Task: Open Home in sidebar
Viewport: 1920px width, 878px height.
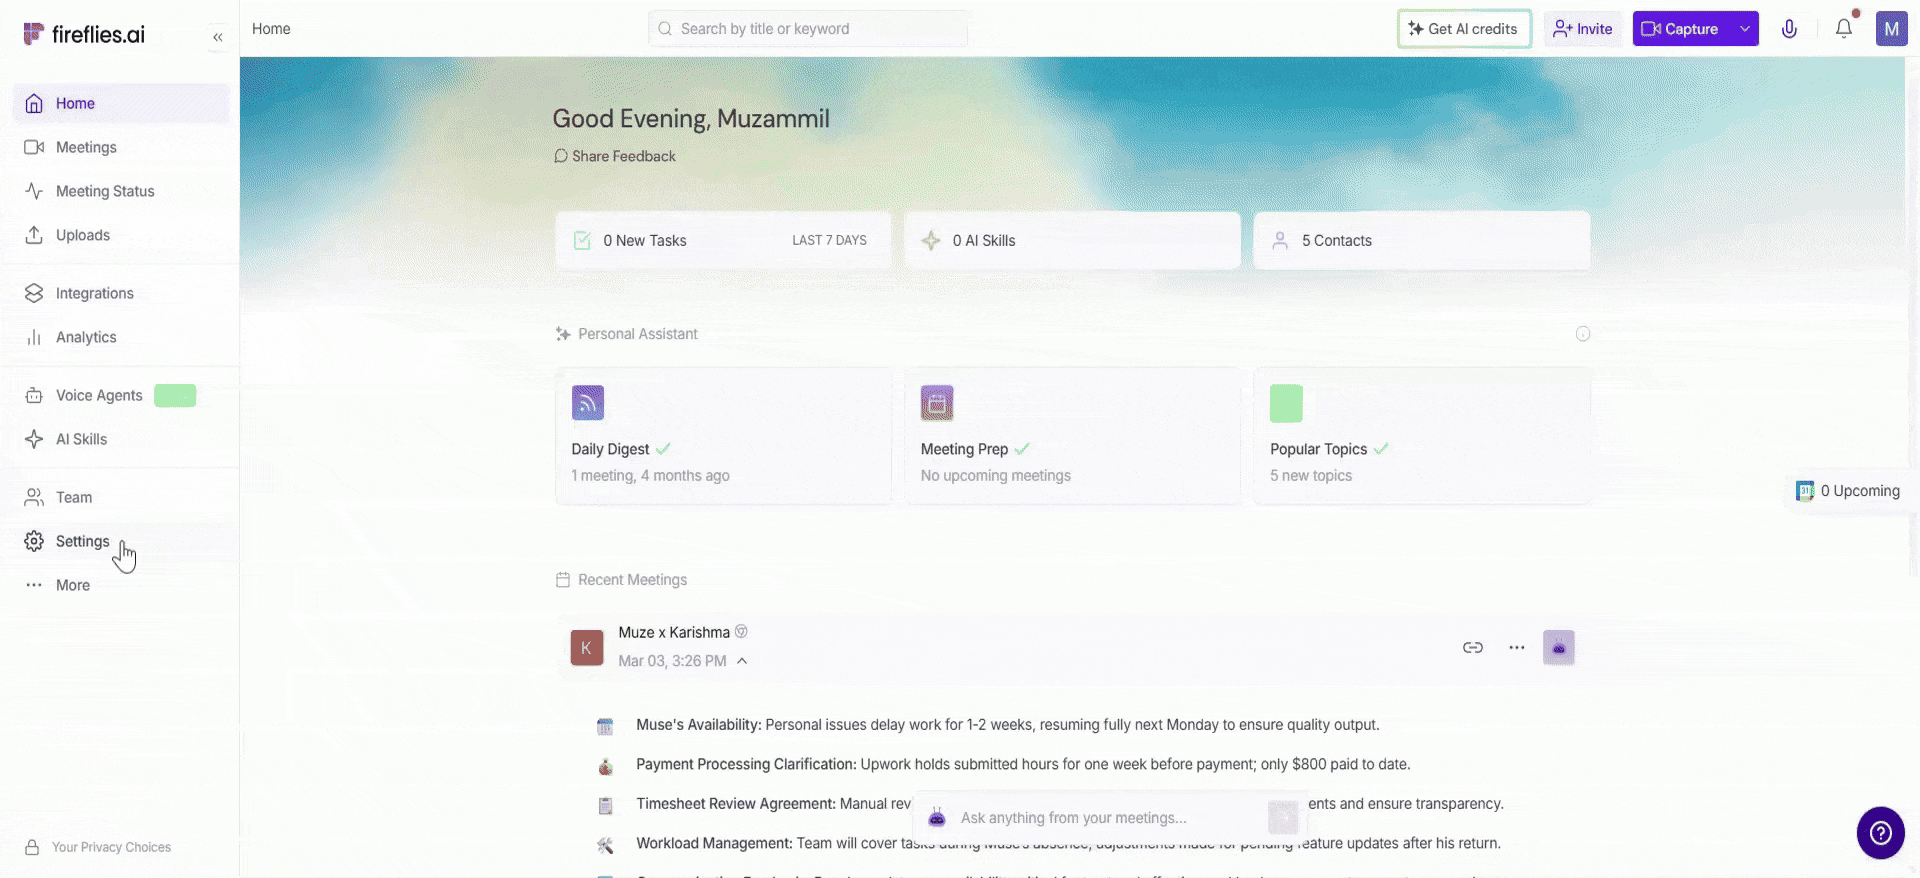Action: point(121,103)
